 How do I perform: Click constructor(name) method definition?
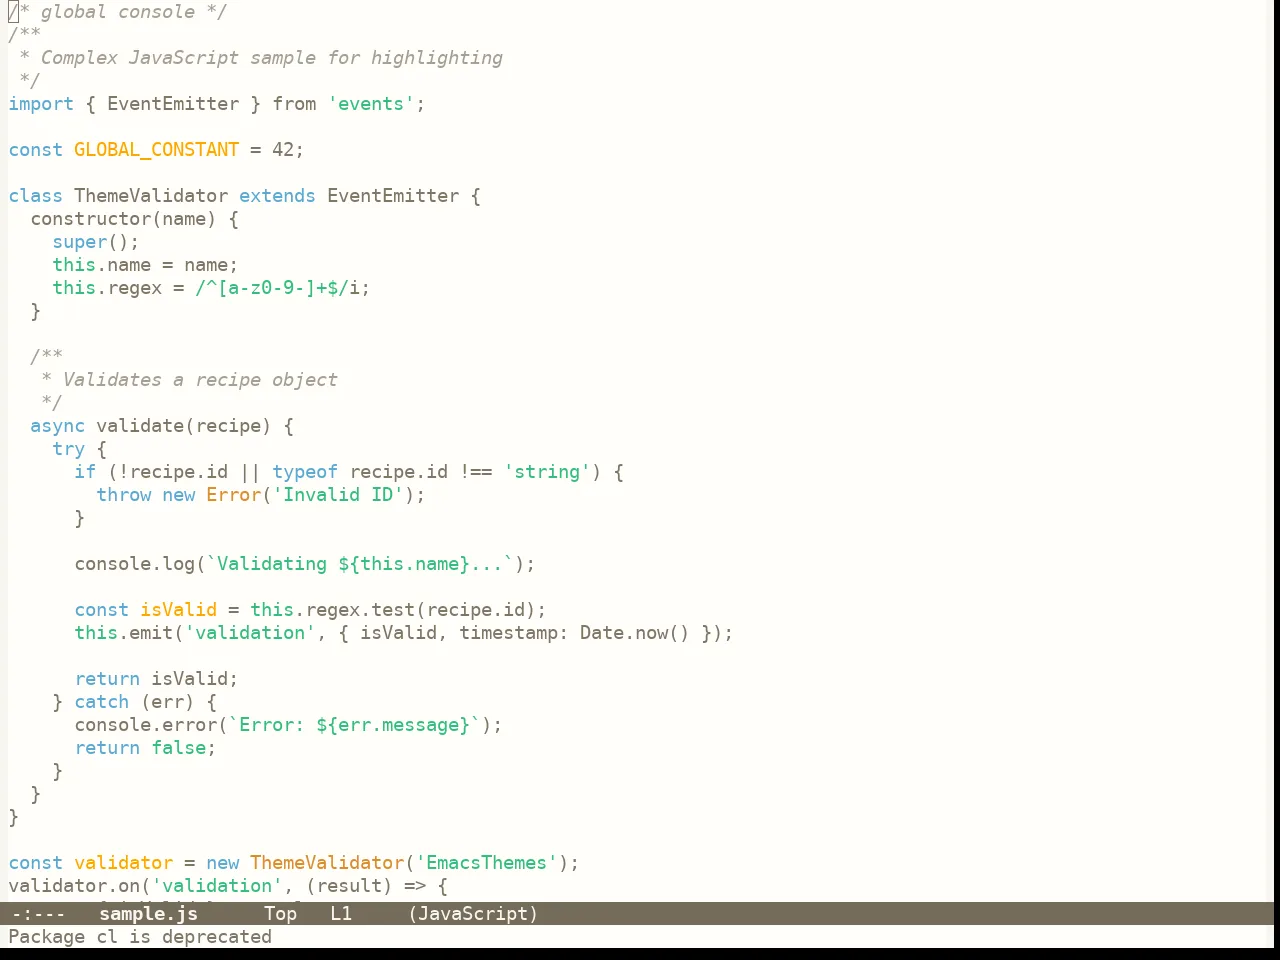(x=123, y=218)
